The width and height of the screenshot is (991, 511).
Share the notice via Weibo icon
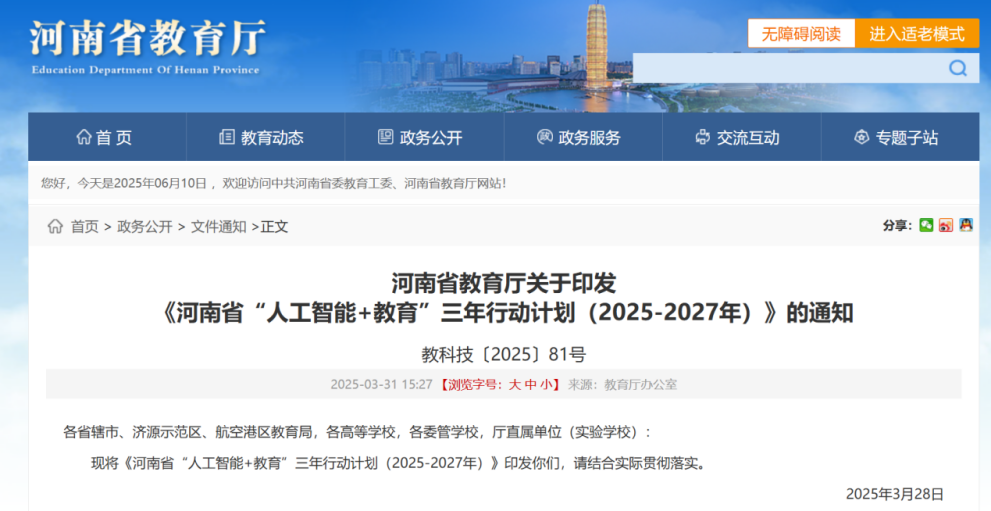(946, 225)
